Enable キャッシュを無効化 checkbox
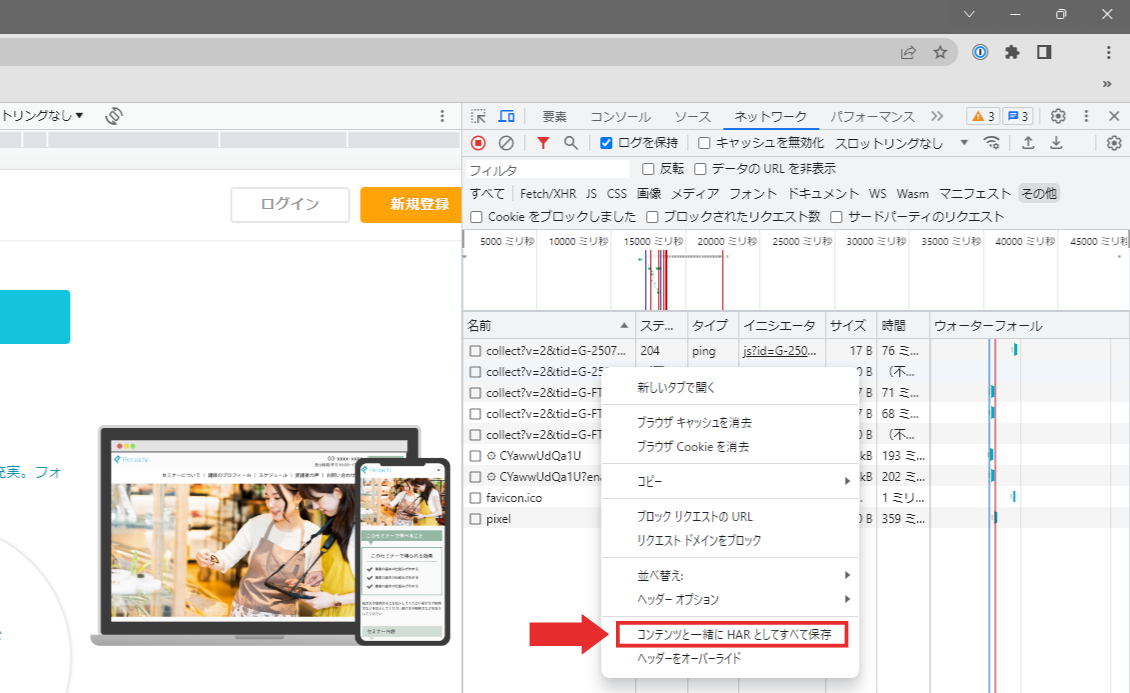 704,143
